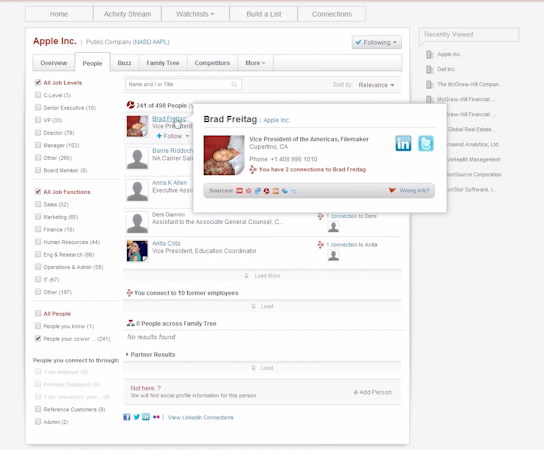Click the connection icon beside former employees text
The image size is (544, 450).
[x=129, y=293]
